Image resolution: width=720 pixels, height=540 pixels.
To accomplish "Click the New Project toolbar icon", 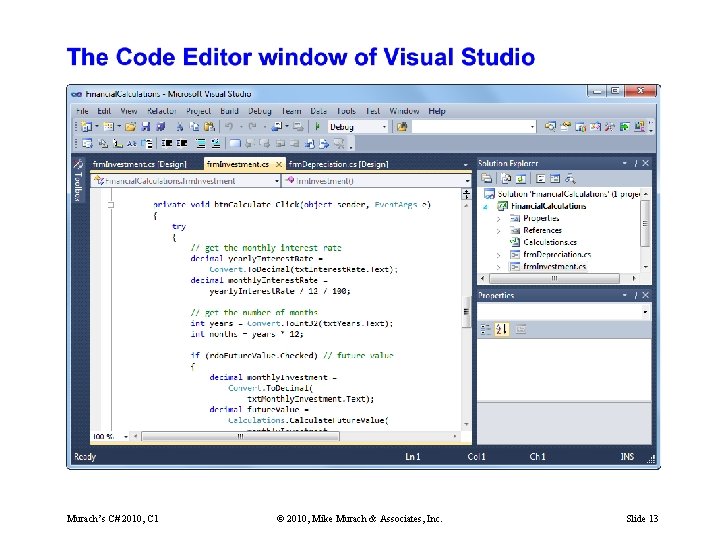I will (x=87, y=126).
